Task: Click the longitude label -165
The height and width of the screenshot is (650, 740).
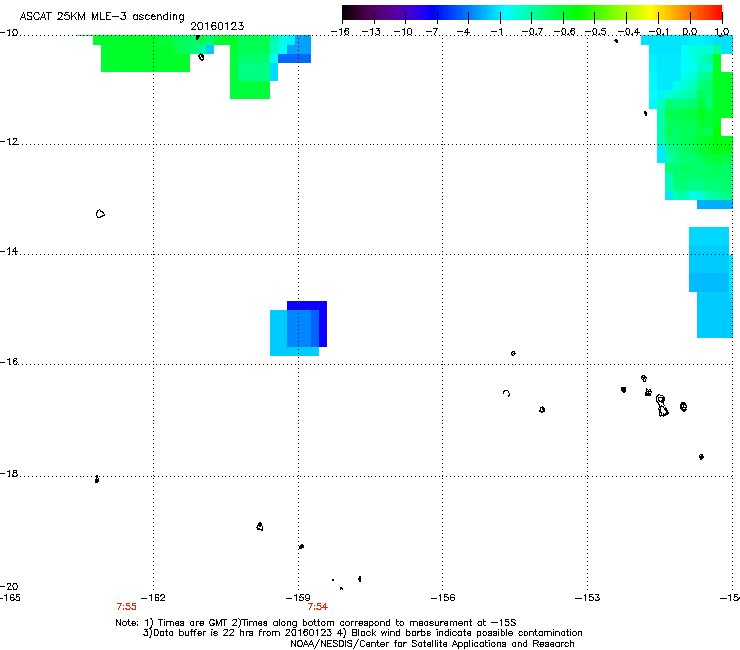Action: (x=10, y=598)
